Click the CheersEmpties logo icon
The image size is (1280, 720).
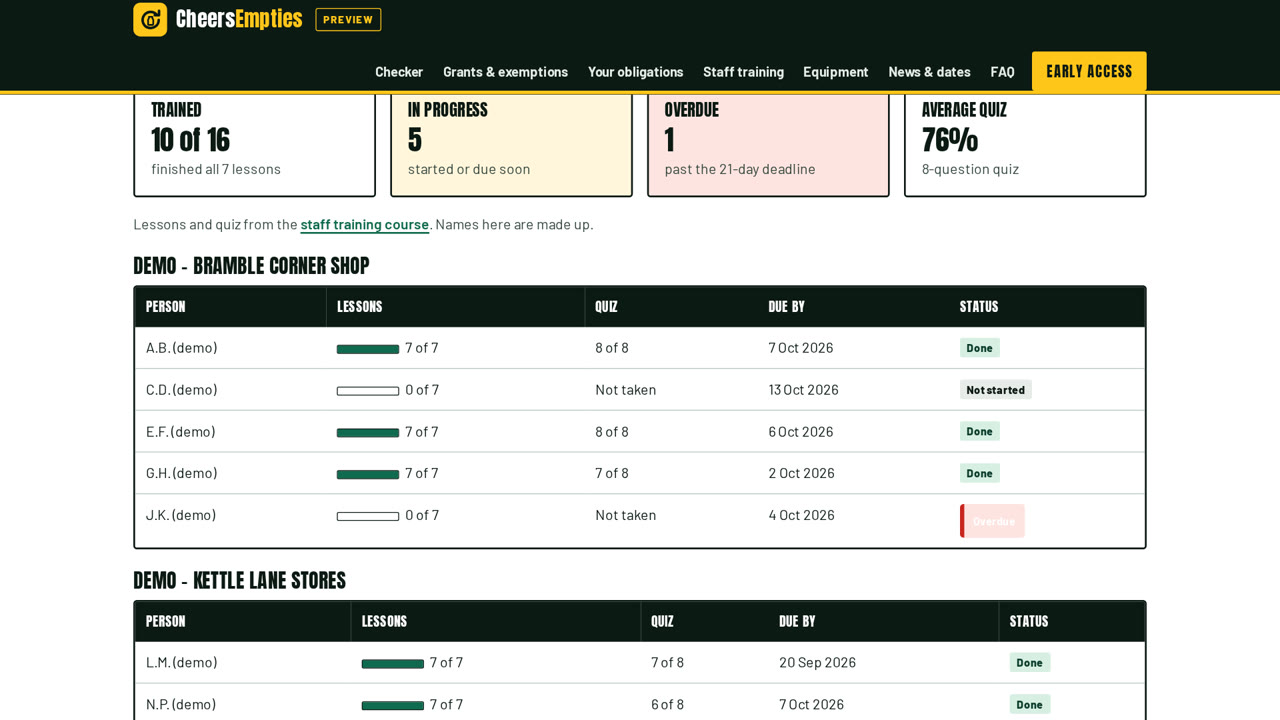click(150, 19)
